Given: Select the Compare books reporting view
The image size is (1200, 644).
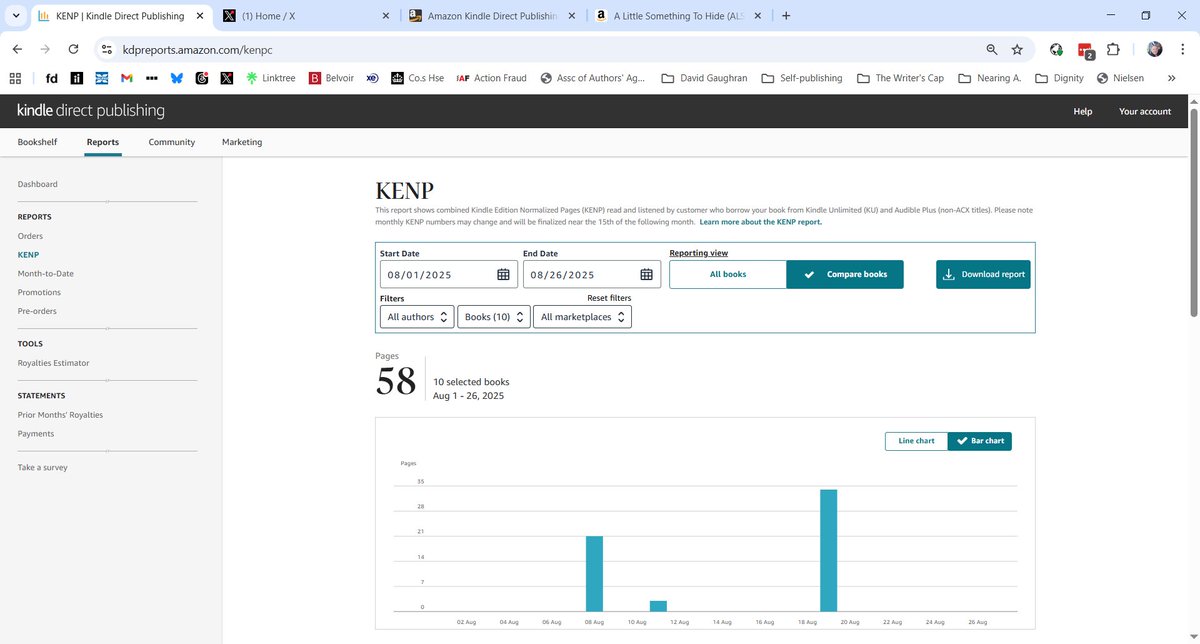Looking at the screenshot, I should pyautogui.click(x=845, y=274).
